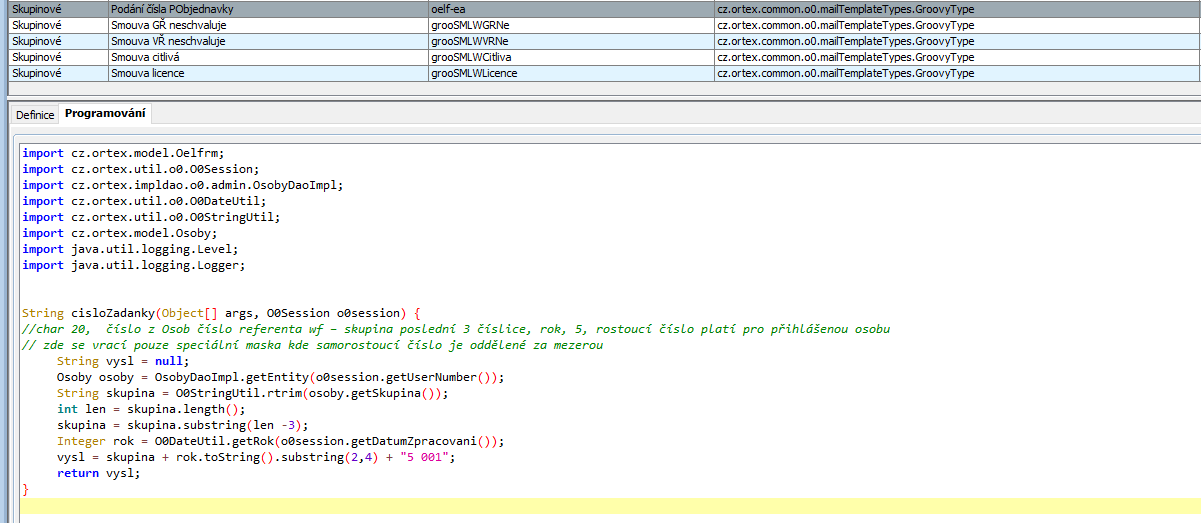This screenshot has width=1201, height=523.
Task: Select the "Smlouva VŘ neschvaluje" table row
Action: [168, 41]
